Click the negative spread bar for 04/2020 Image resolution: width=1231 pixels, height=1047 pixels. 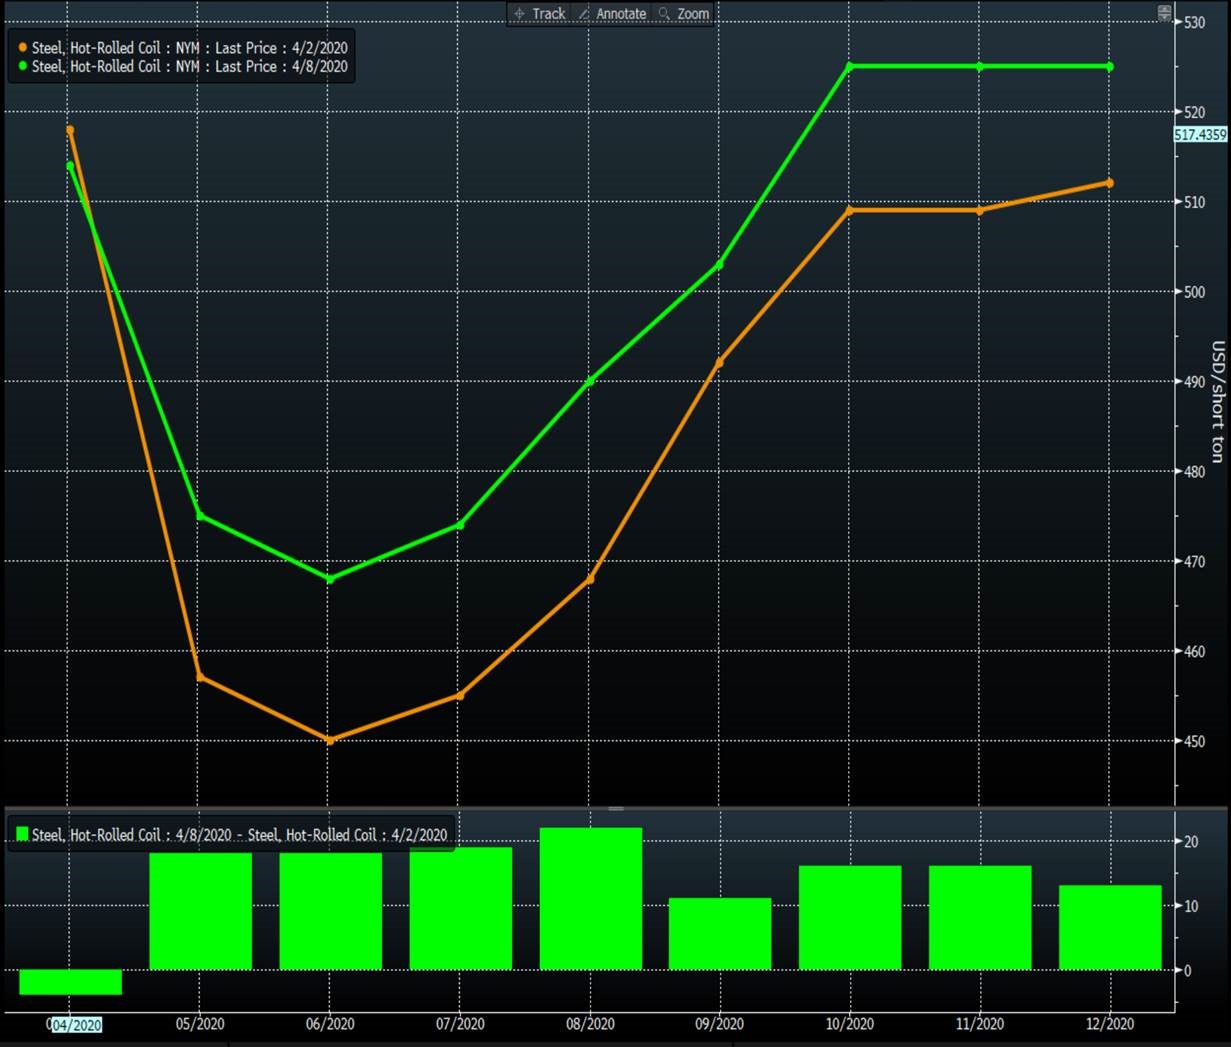(x=70, y=981)
